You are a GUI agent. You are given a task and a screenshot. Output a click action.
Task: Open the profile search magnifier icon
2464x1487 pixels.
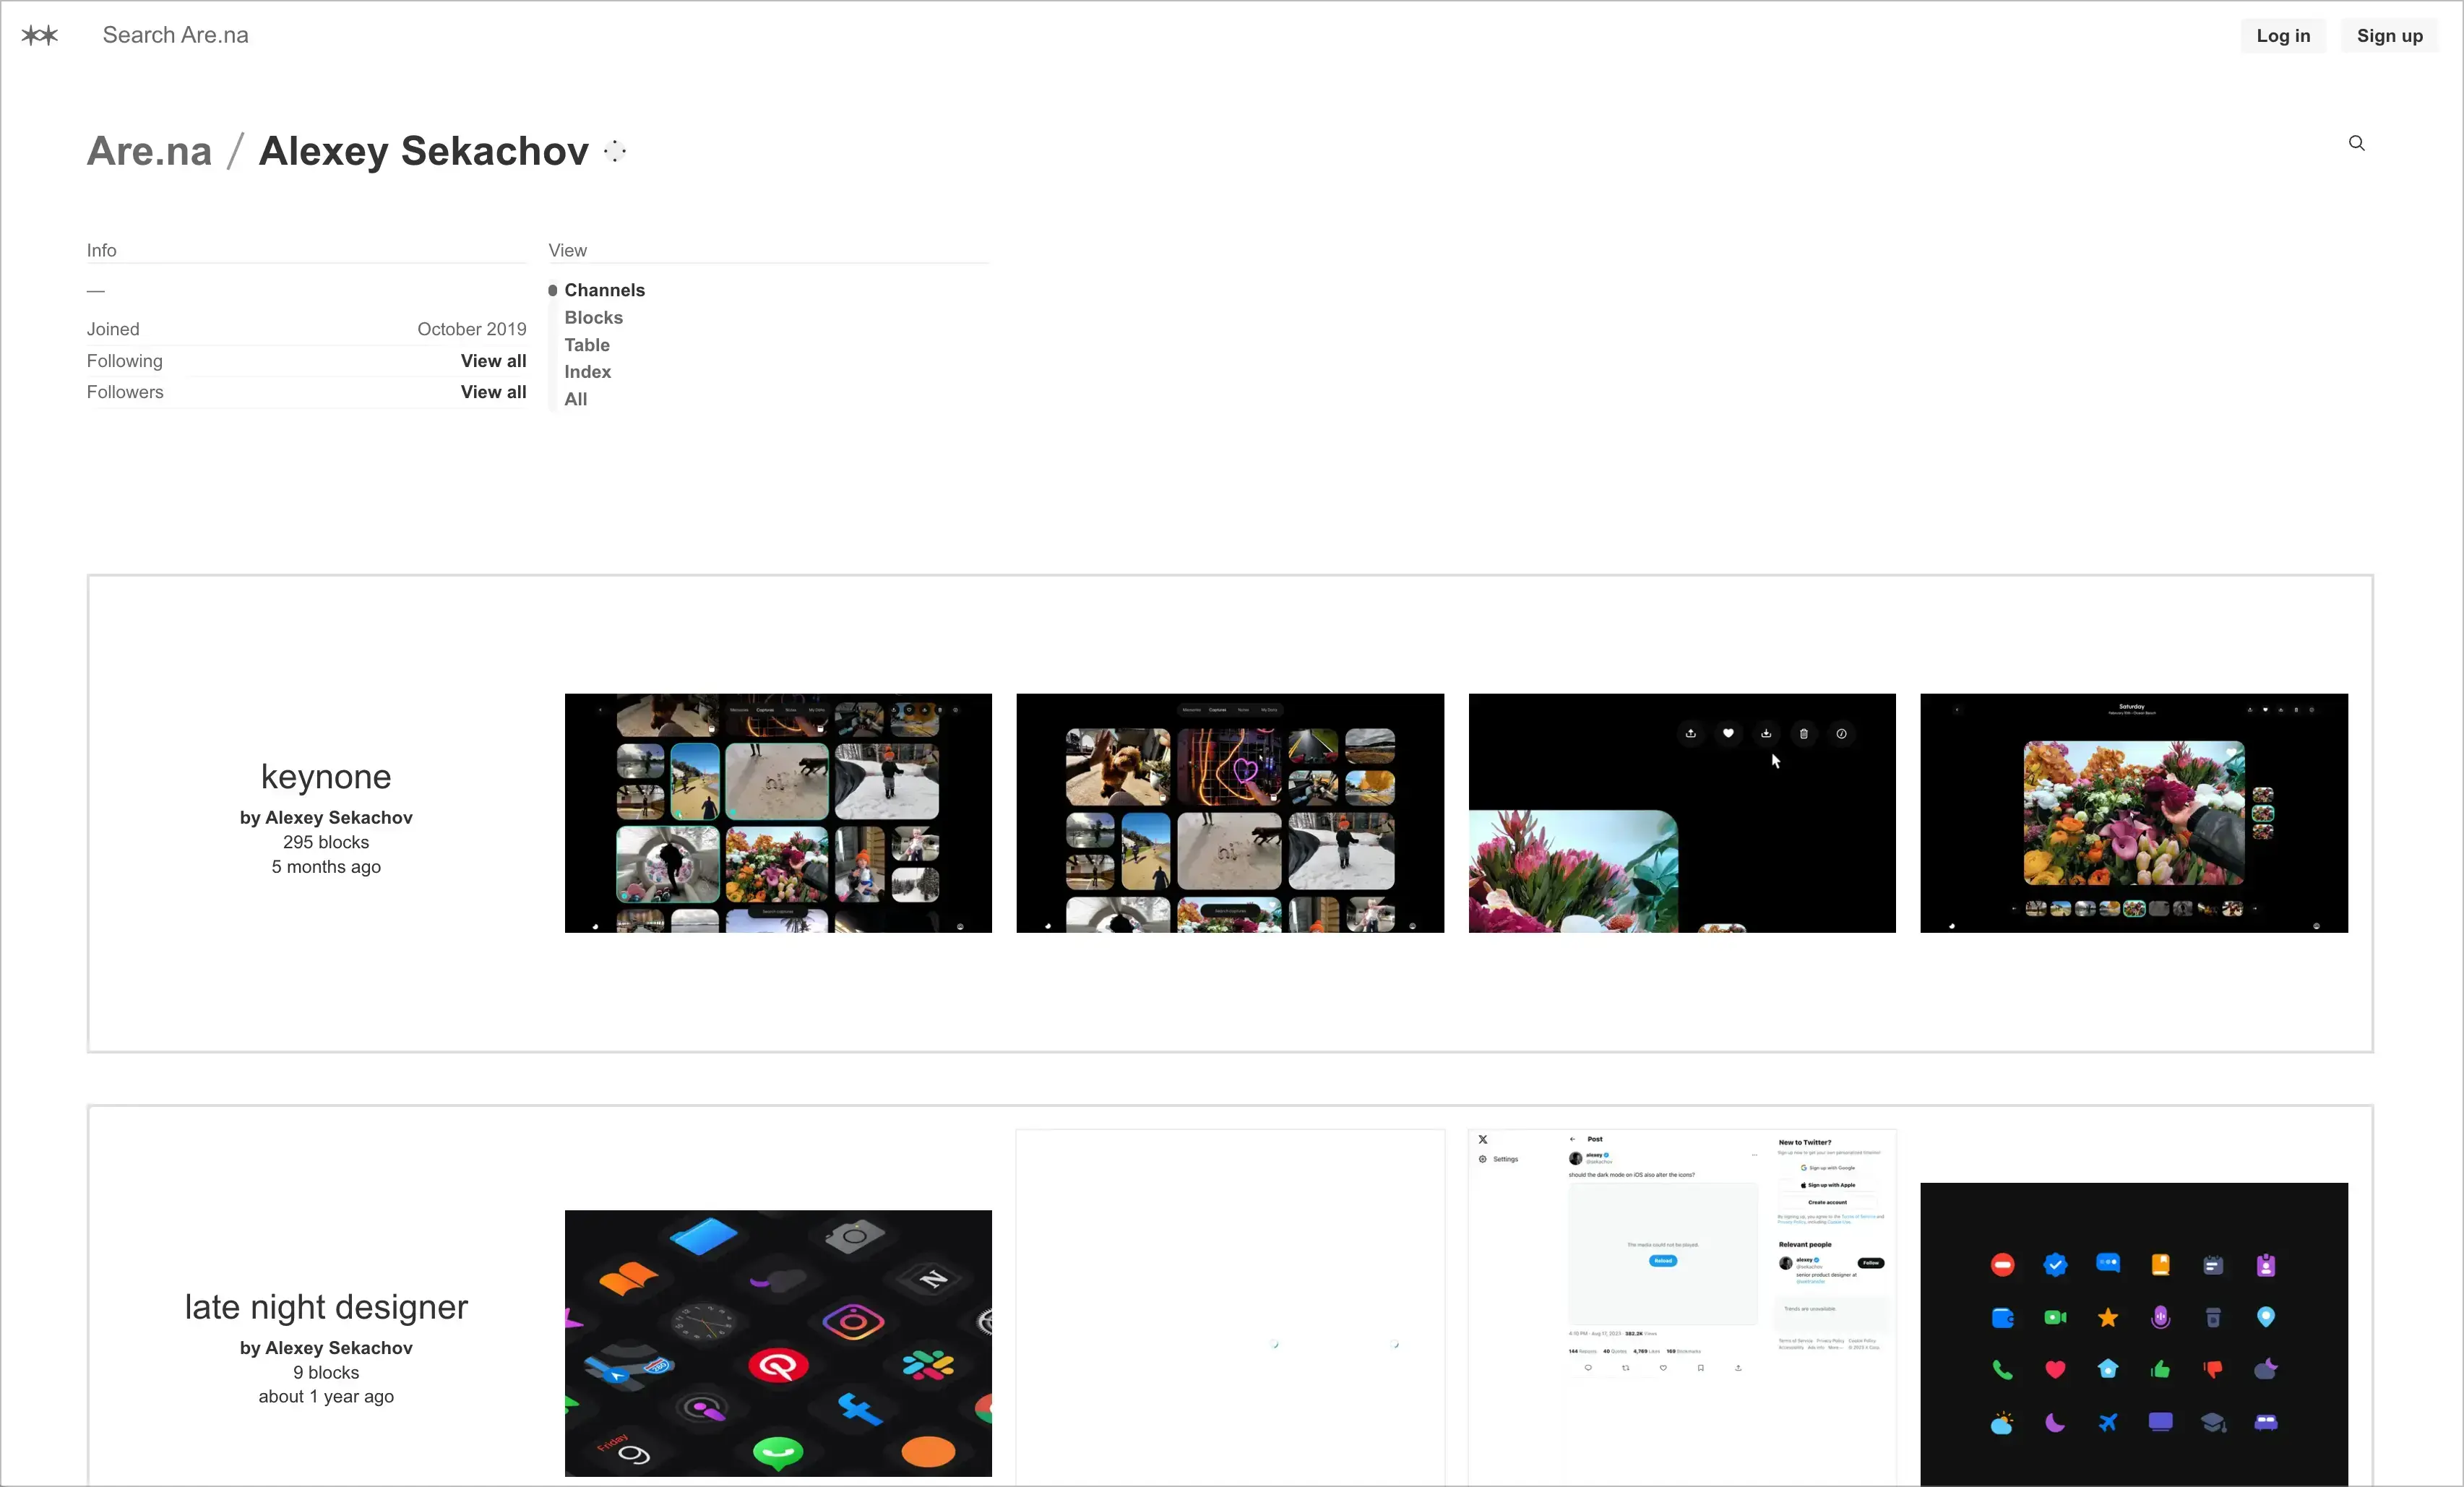[2356, 143]
